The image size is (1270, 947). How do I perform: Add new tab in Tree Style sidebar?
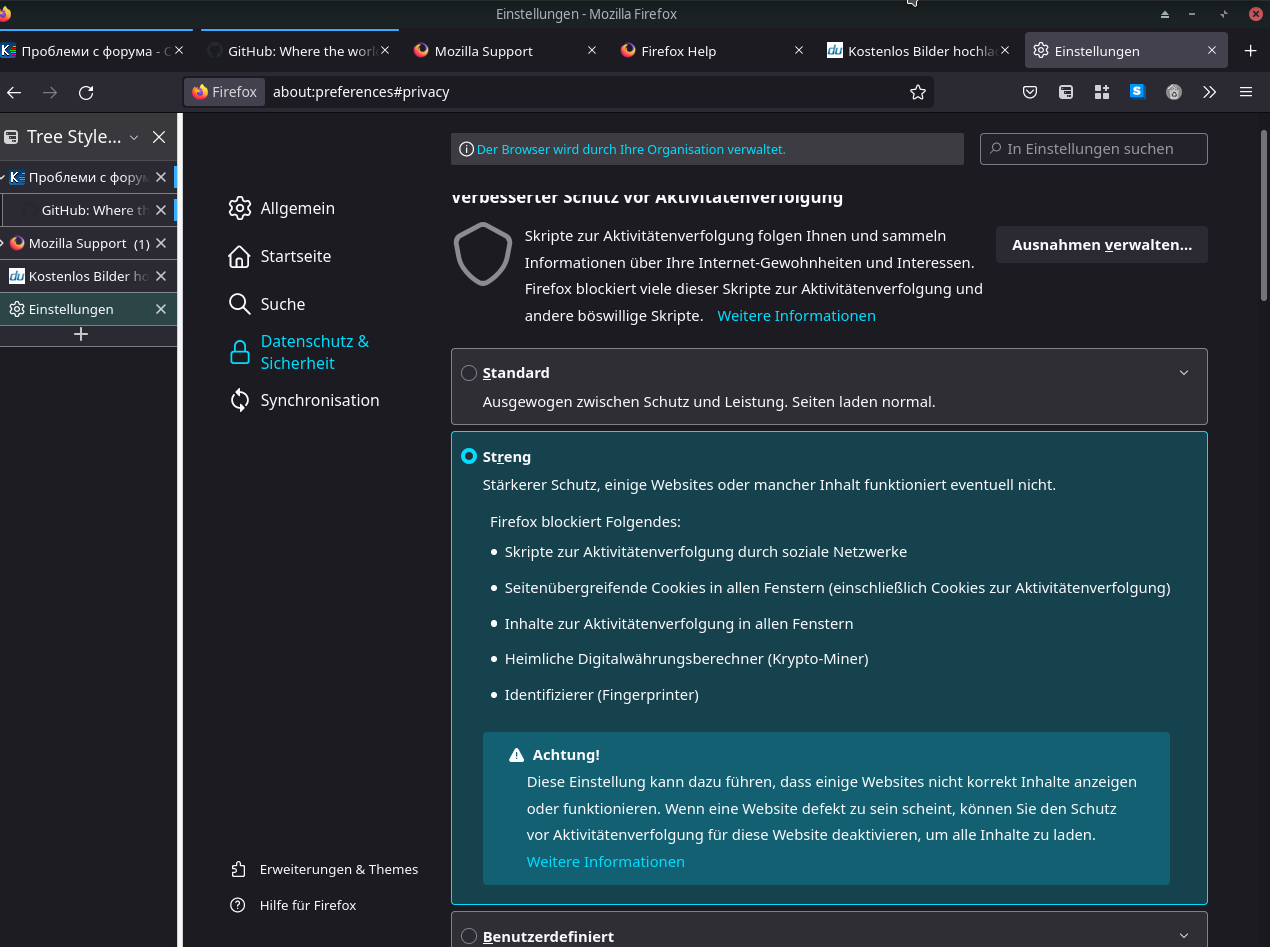81,334
